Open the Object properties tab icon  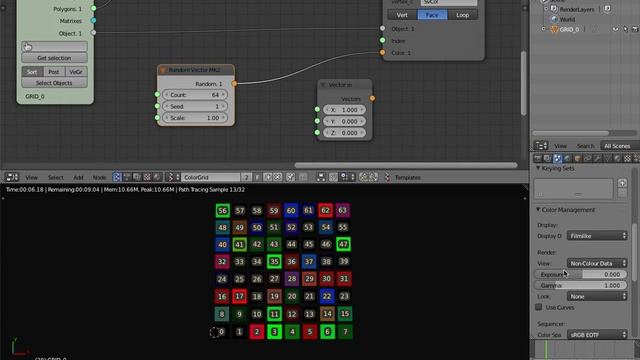pyautogui.click(x=578, y=158)
